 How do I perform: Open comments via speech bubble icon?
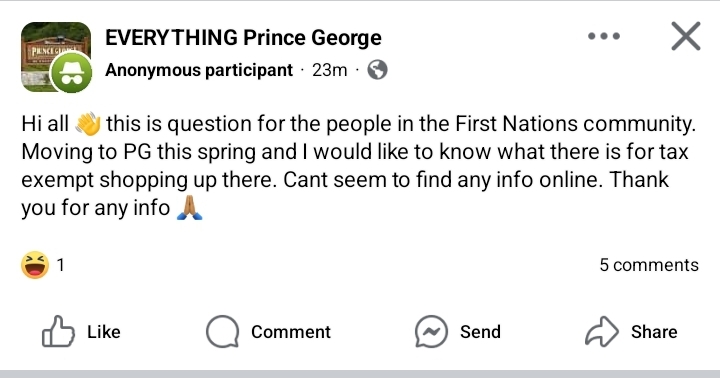pos(222,331)
